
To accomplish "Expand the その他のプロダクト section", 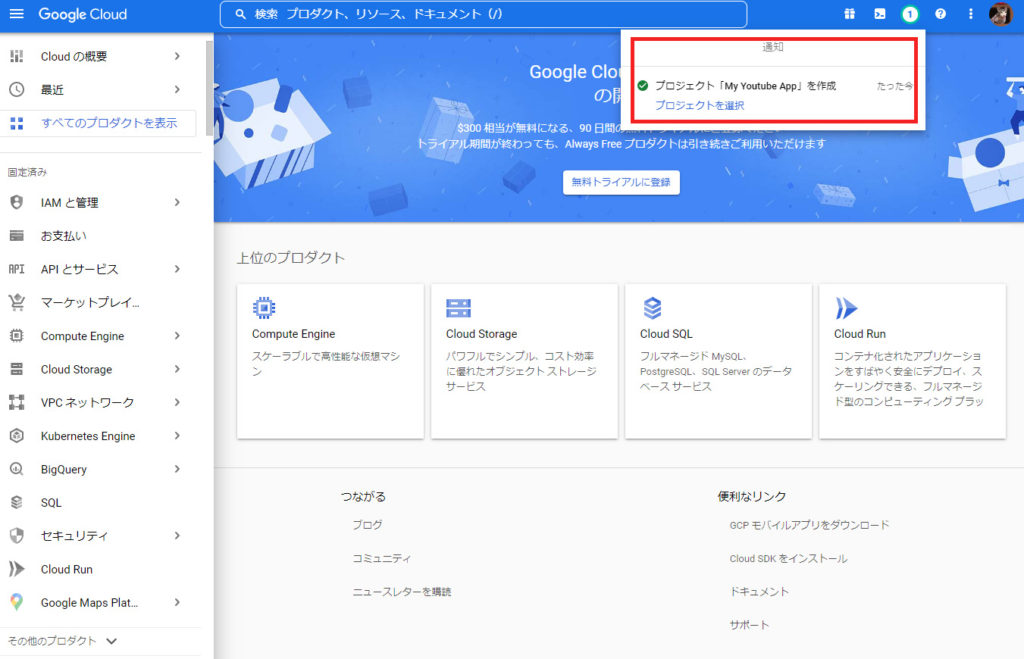I will click(62, 641).
